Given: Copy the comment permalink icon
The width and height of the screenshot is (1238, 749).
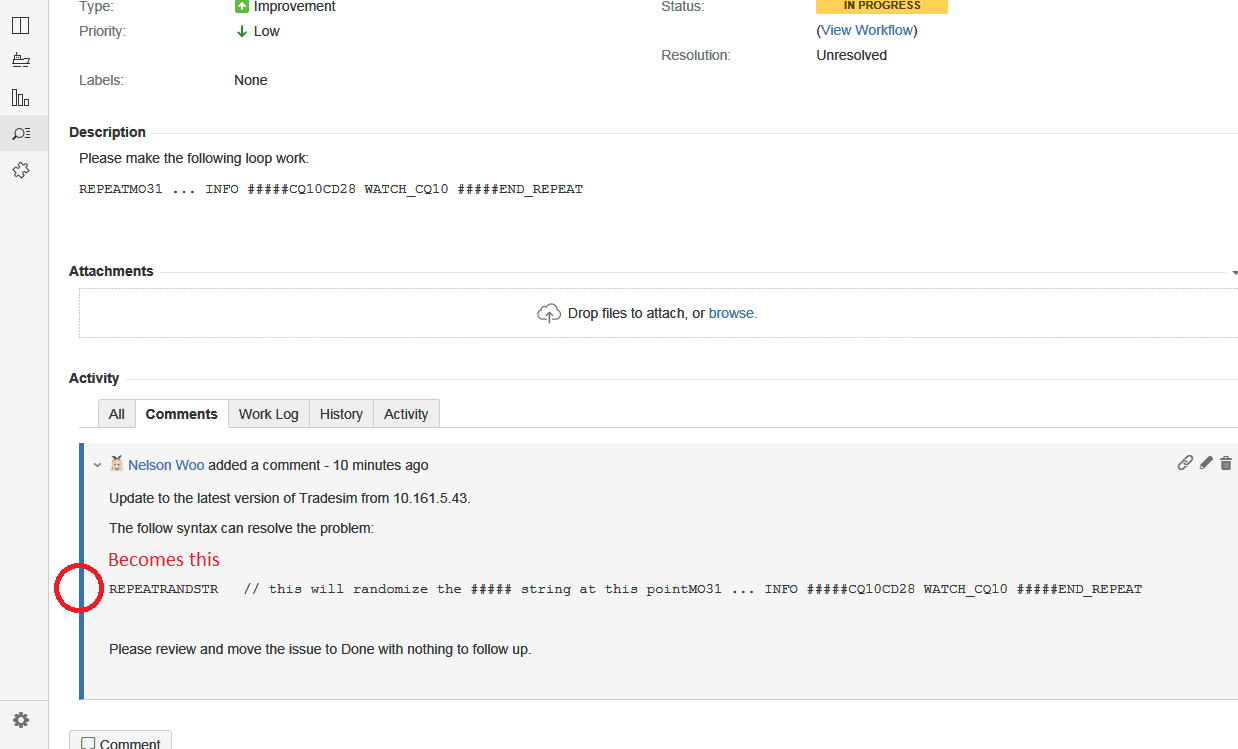Looking at the screenshot, I should pos(1185,463).
